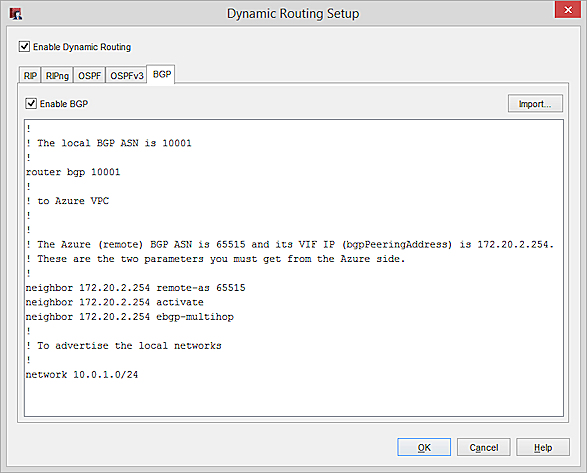
Task: Close the Dynamic Routing Setup dialog
Action: click(568, 9)
